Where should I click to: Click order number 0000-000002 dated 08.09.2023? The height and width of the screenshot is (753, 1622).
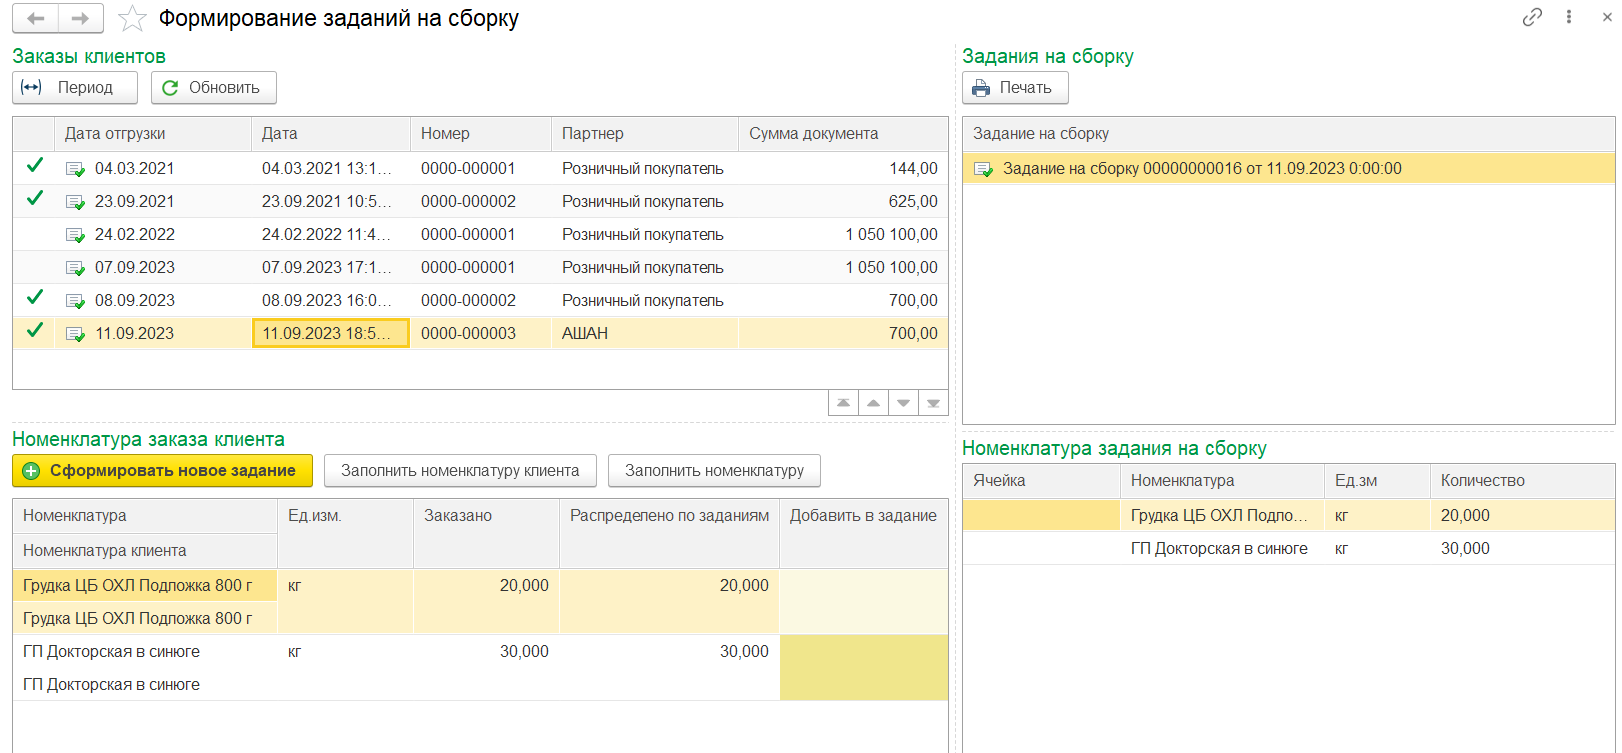[481, 300]
